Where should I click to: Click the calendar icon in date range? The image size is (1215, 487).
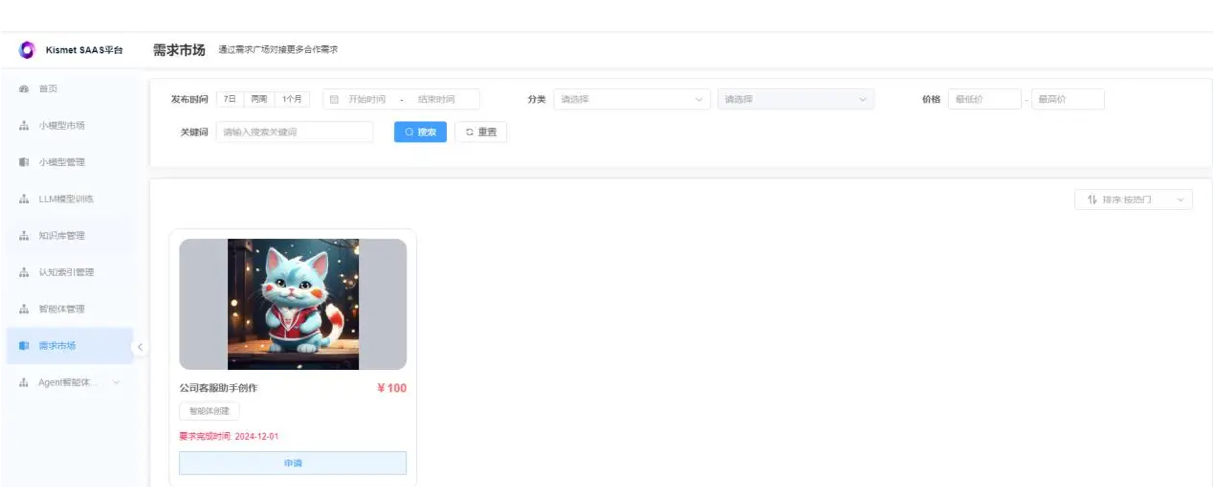pos(334,99)
